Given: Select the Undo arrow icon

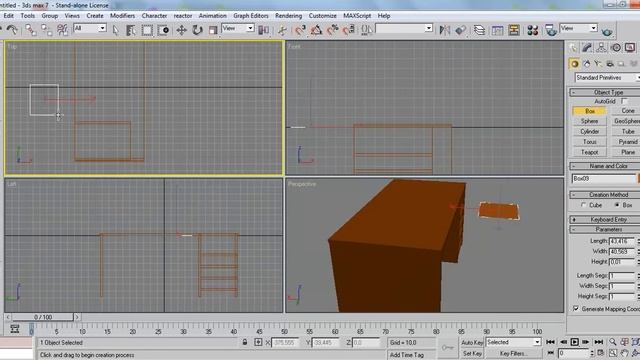Looking at the screenshot, I should point(12,30).
